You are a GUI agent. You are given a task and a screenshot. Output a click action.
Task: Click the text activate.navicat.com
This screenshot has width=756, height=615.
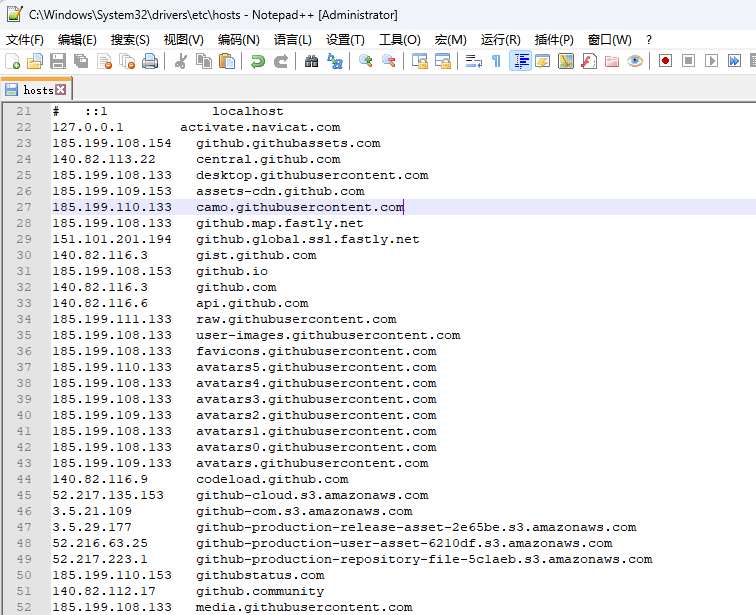pos(260,127)
